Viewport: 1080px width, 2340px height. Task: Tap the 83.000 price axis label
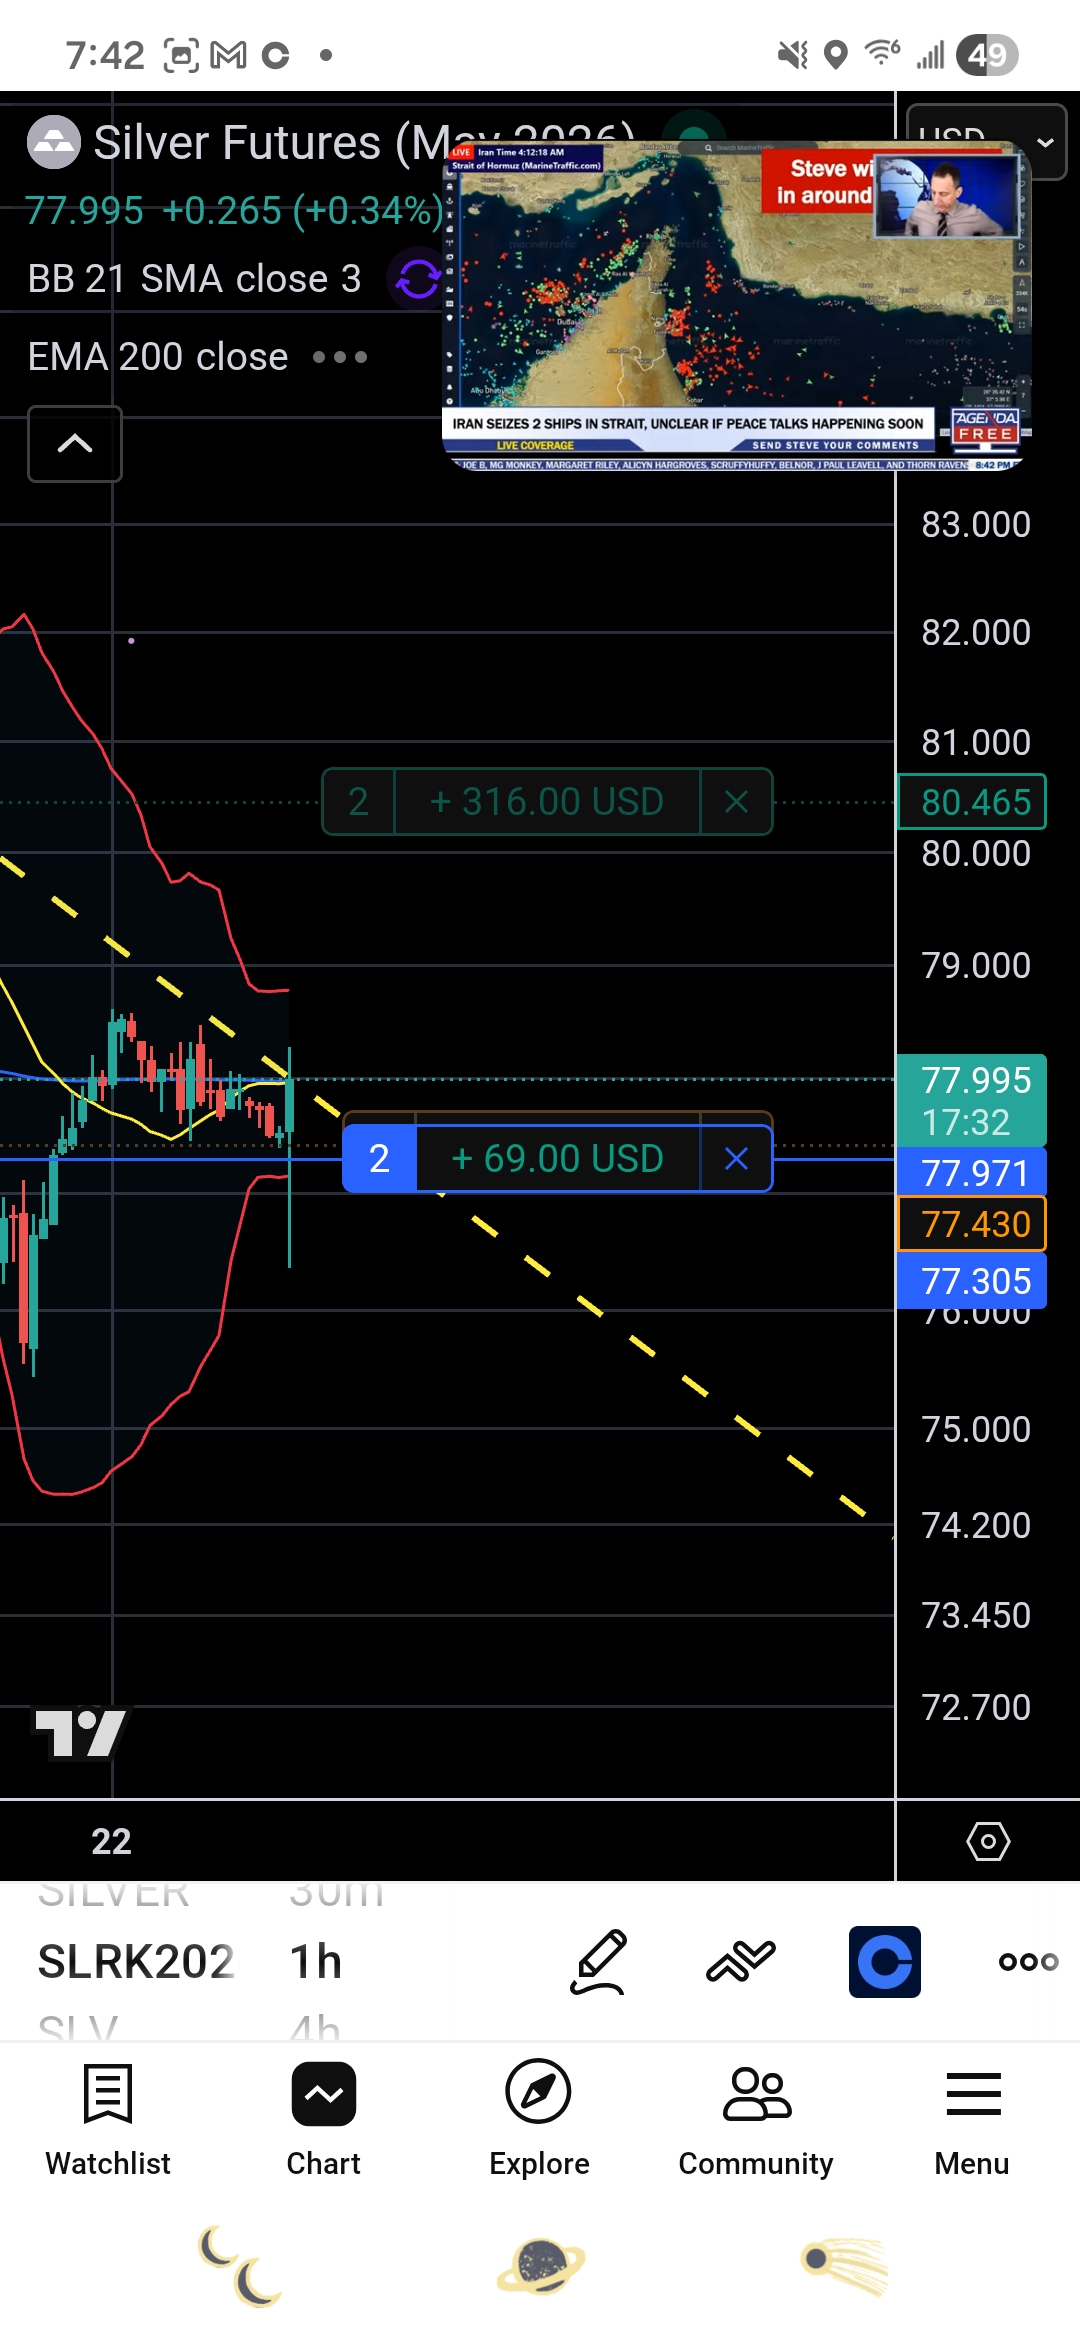tap(976, 525)
